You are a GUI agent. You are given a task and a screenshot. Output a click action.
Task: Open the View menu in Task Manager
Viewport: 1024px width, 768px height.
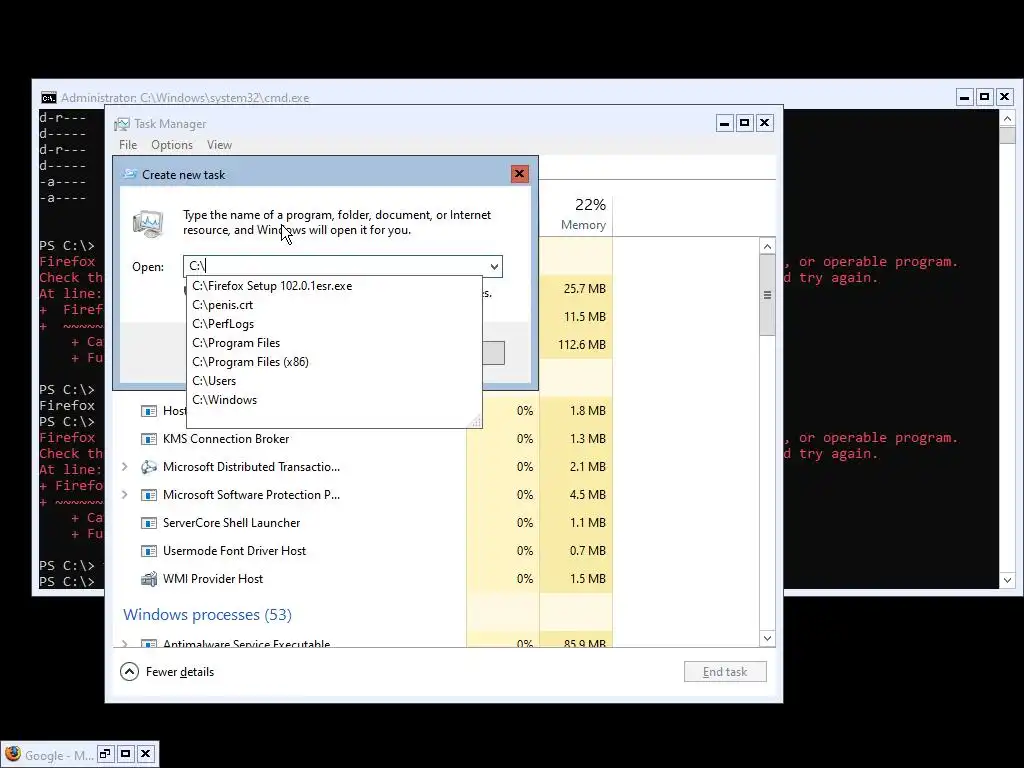pos(219,145)
